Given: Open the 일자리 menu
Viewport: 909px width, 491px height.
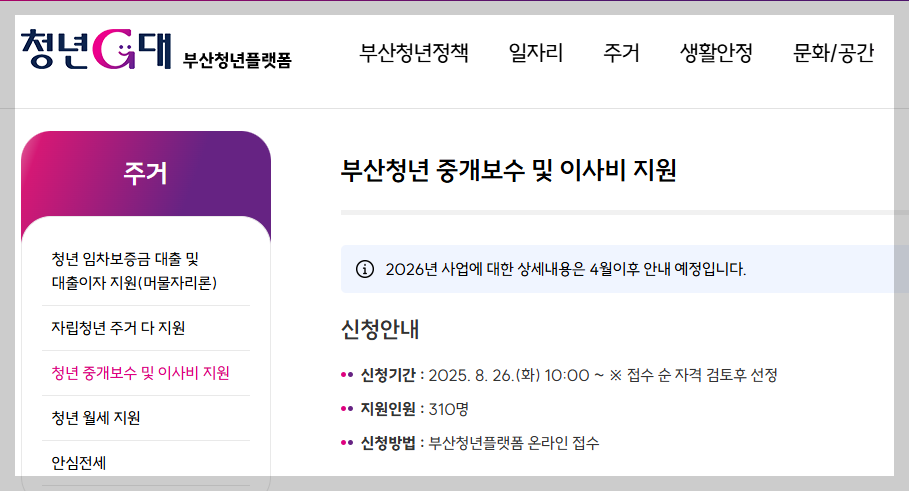Looking at the screenshot, I should (x=536, y=53).
